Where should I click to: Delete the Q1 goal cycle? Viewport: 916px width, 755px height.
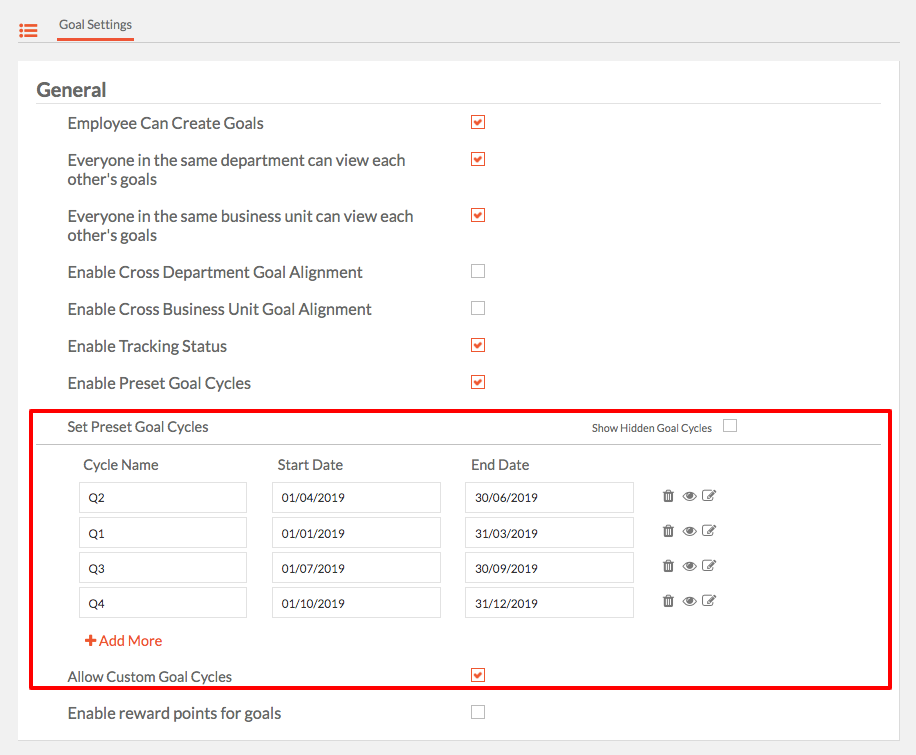(x=668, y=531)
